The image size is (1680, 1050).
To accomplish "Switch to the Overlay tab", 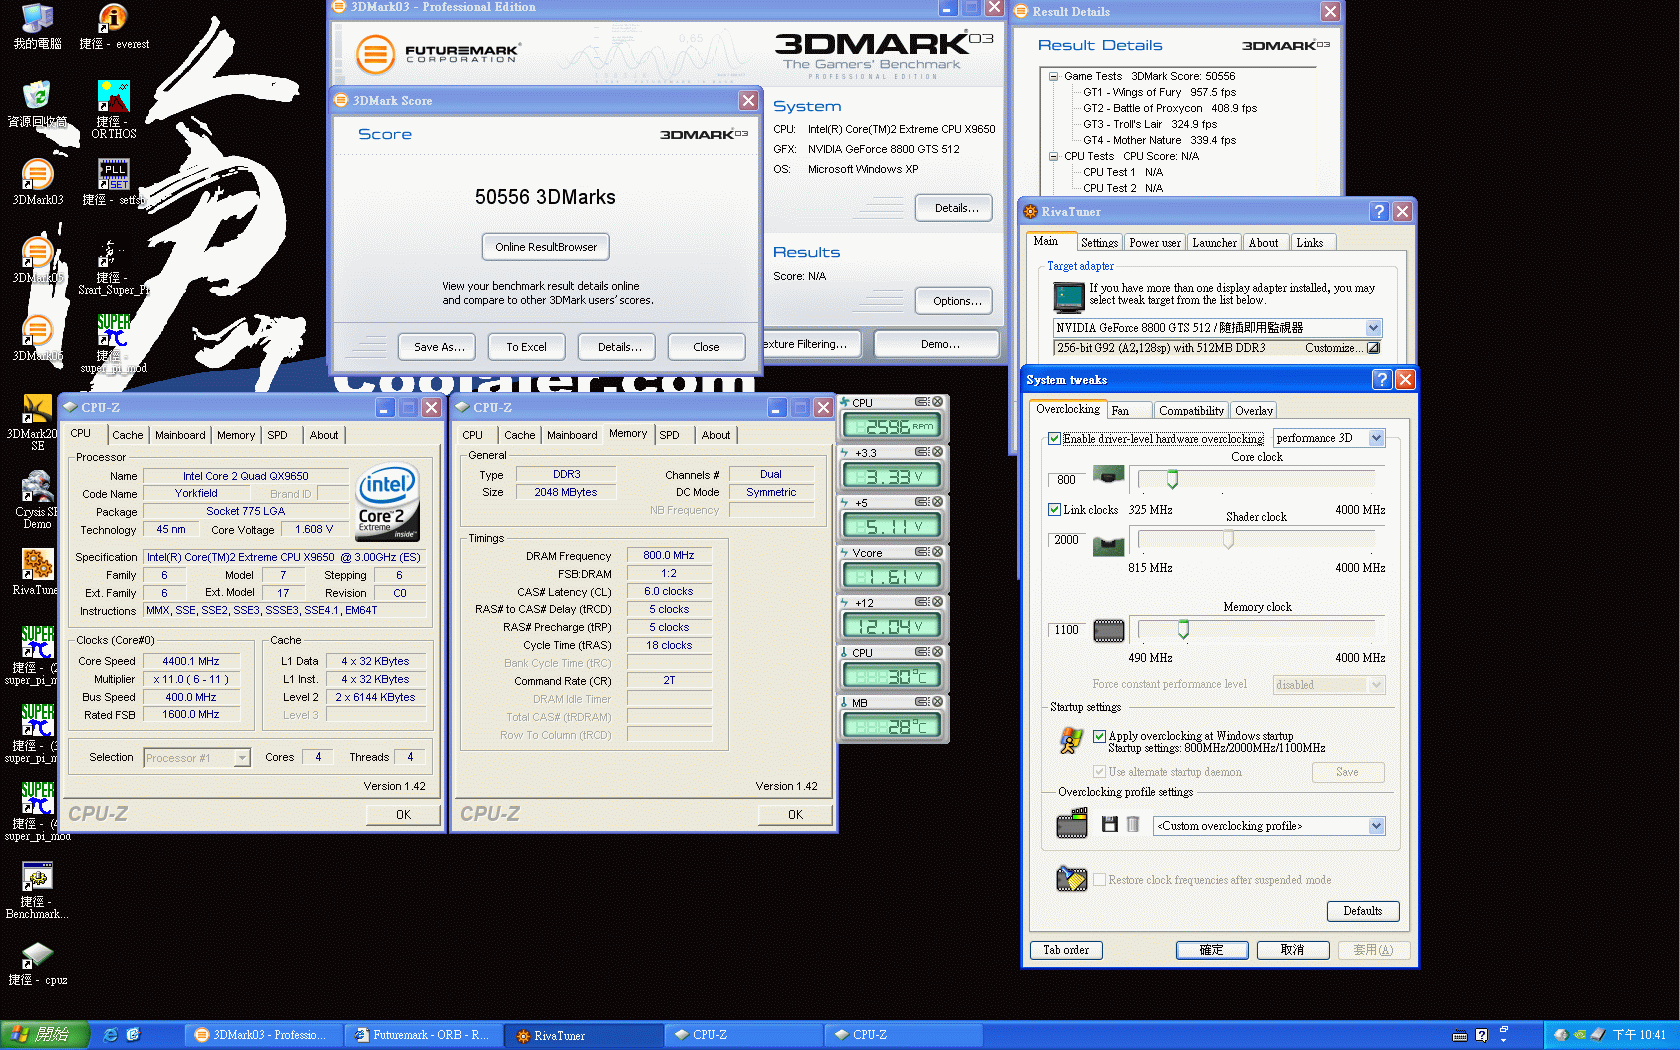I will tap(1253, 411).
